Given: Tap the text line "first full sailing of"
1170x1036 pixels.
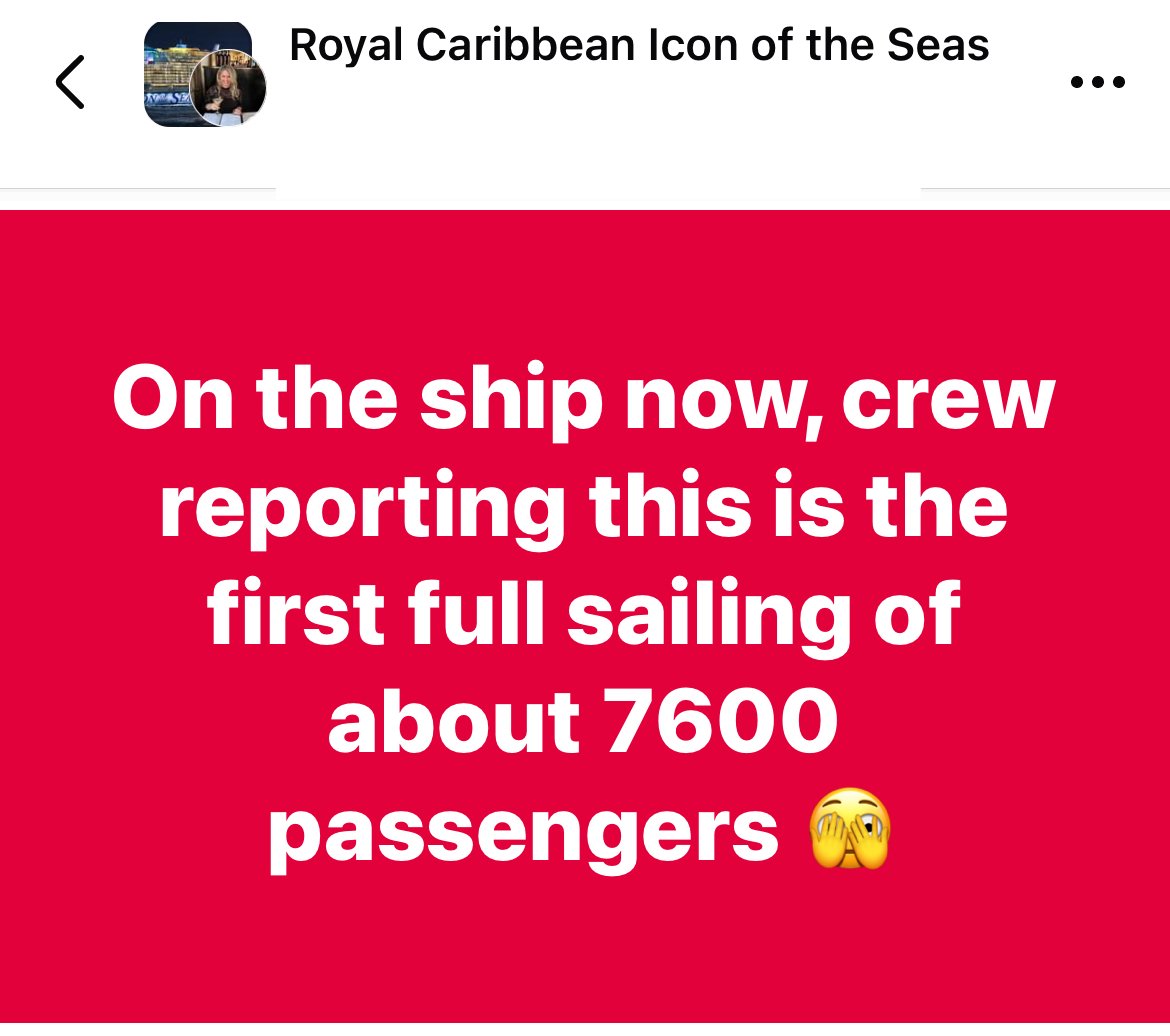Looking at the screenshot, I should click(x=584, y=616).
